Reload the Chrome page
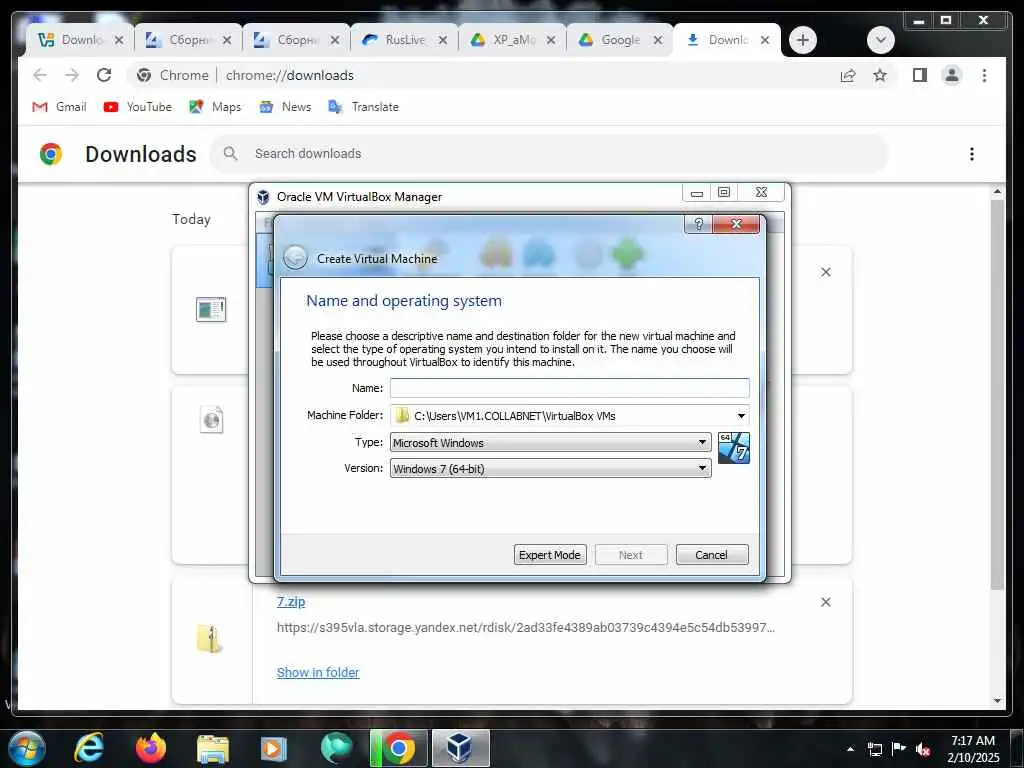1024x768 pixels. (x=104, y=75)
